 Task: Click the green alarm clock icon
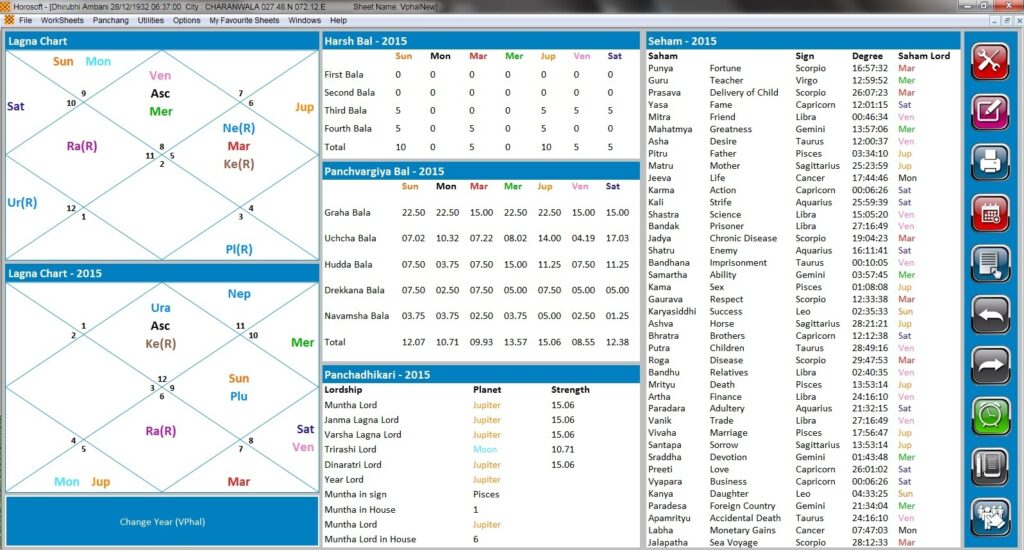point(990,416)
